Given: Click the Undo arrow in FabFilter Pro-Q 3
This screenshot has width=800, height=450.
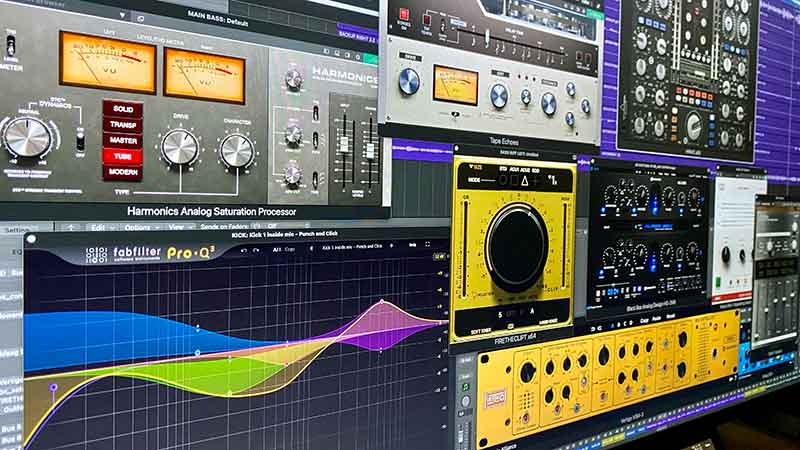Looking at the screenshot, I should coord(244,250).
